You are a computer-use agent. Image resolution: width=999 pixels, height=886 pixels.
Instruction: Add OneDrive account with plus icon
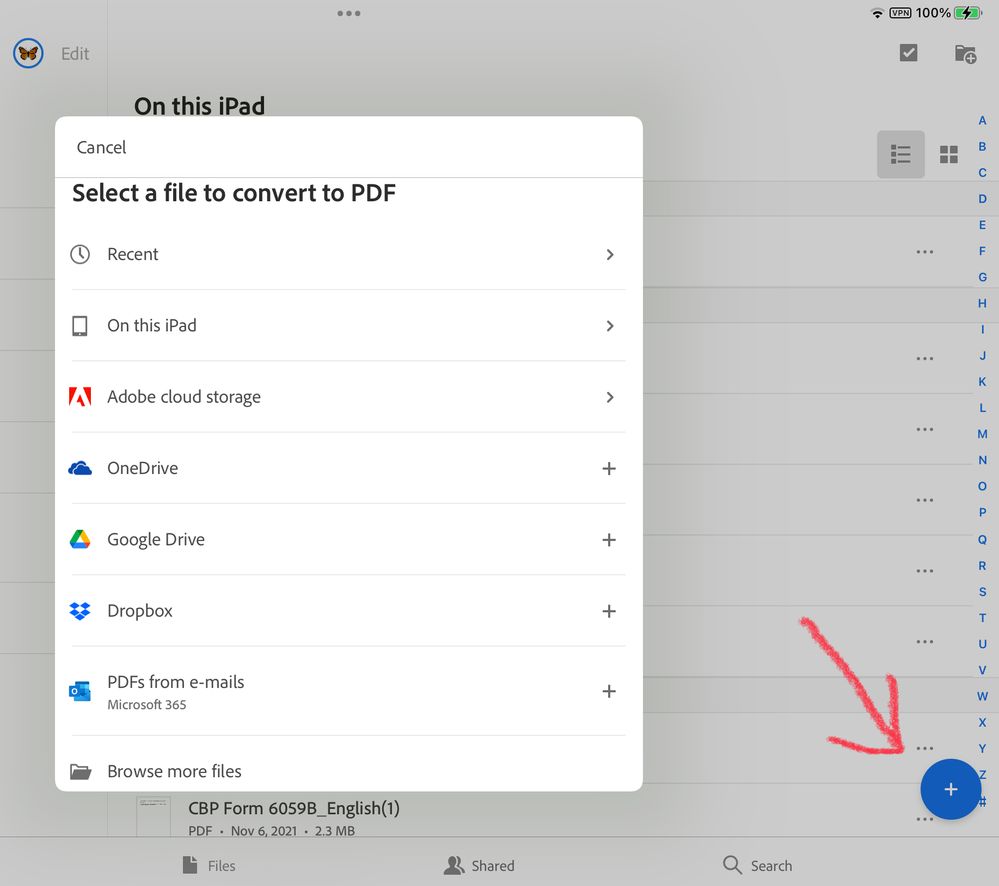pyautogui.click(x=609, y=469)
